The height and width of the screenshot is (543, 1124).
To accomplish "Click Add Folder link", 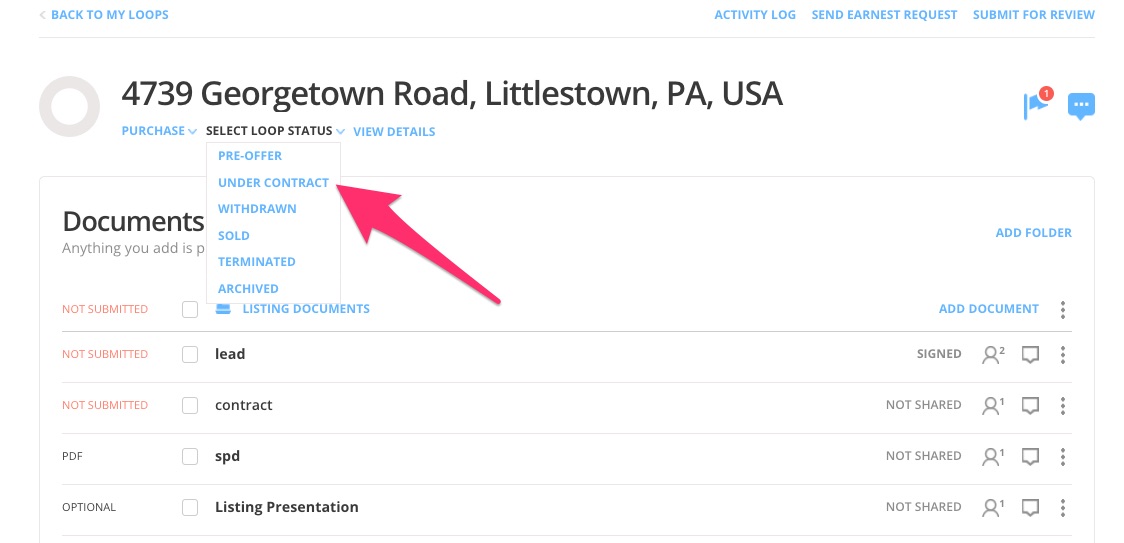I will [x=1033, y=233].
